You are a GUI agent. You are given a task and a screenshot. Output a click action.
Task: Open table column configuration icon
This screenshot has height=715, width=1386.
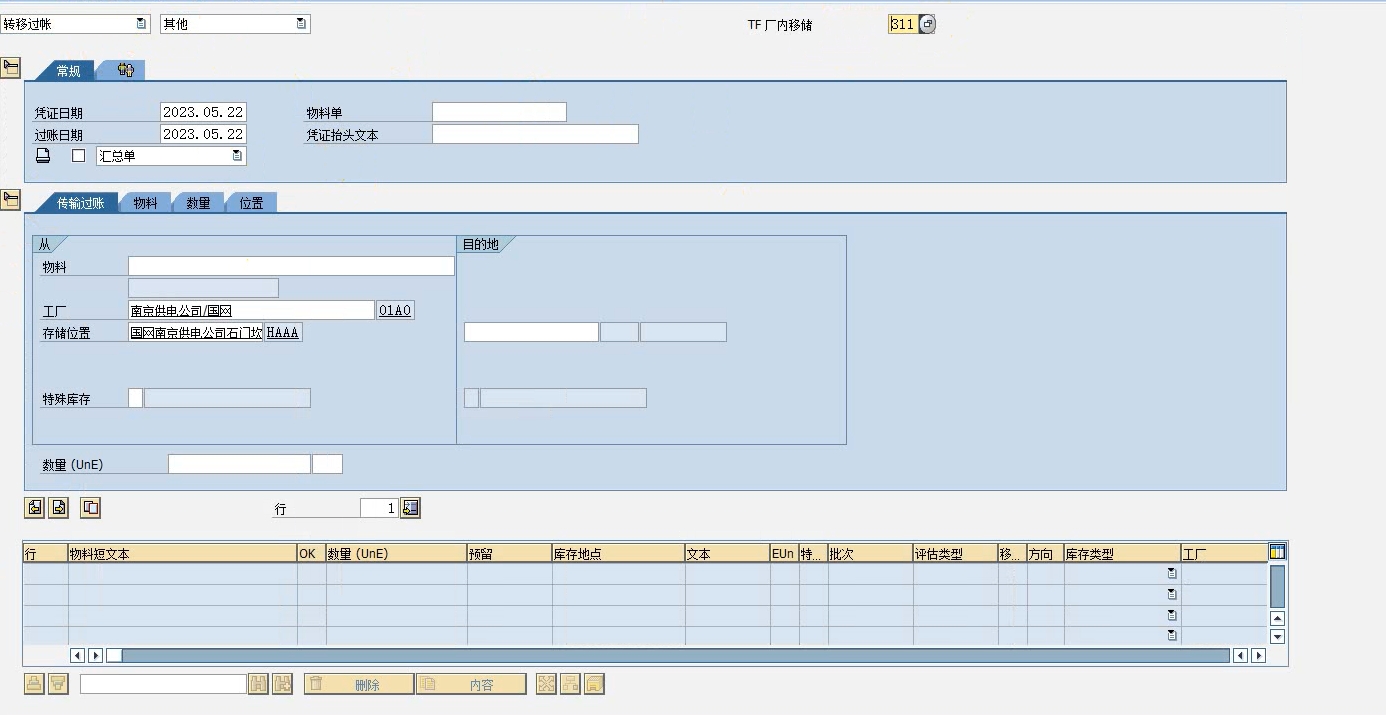point(1277,552)
